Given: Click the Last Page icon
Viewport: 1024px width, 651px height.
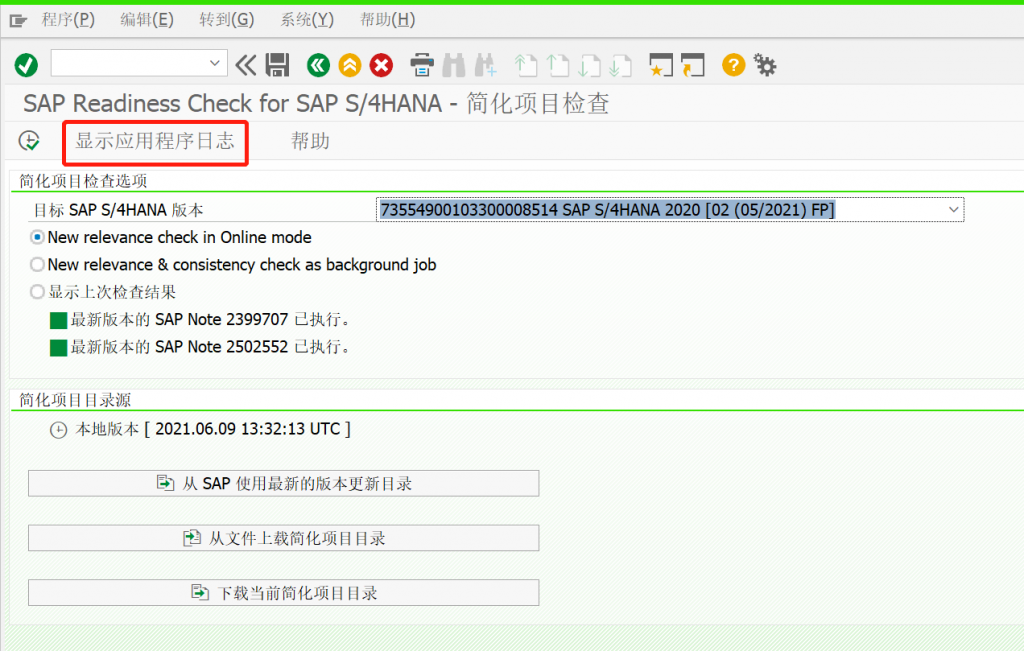Looking at the screenshot, I should 620,65.
